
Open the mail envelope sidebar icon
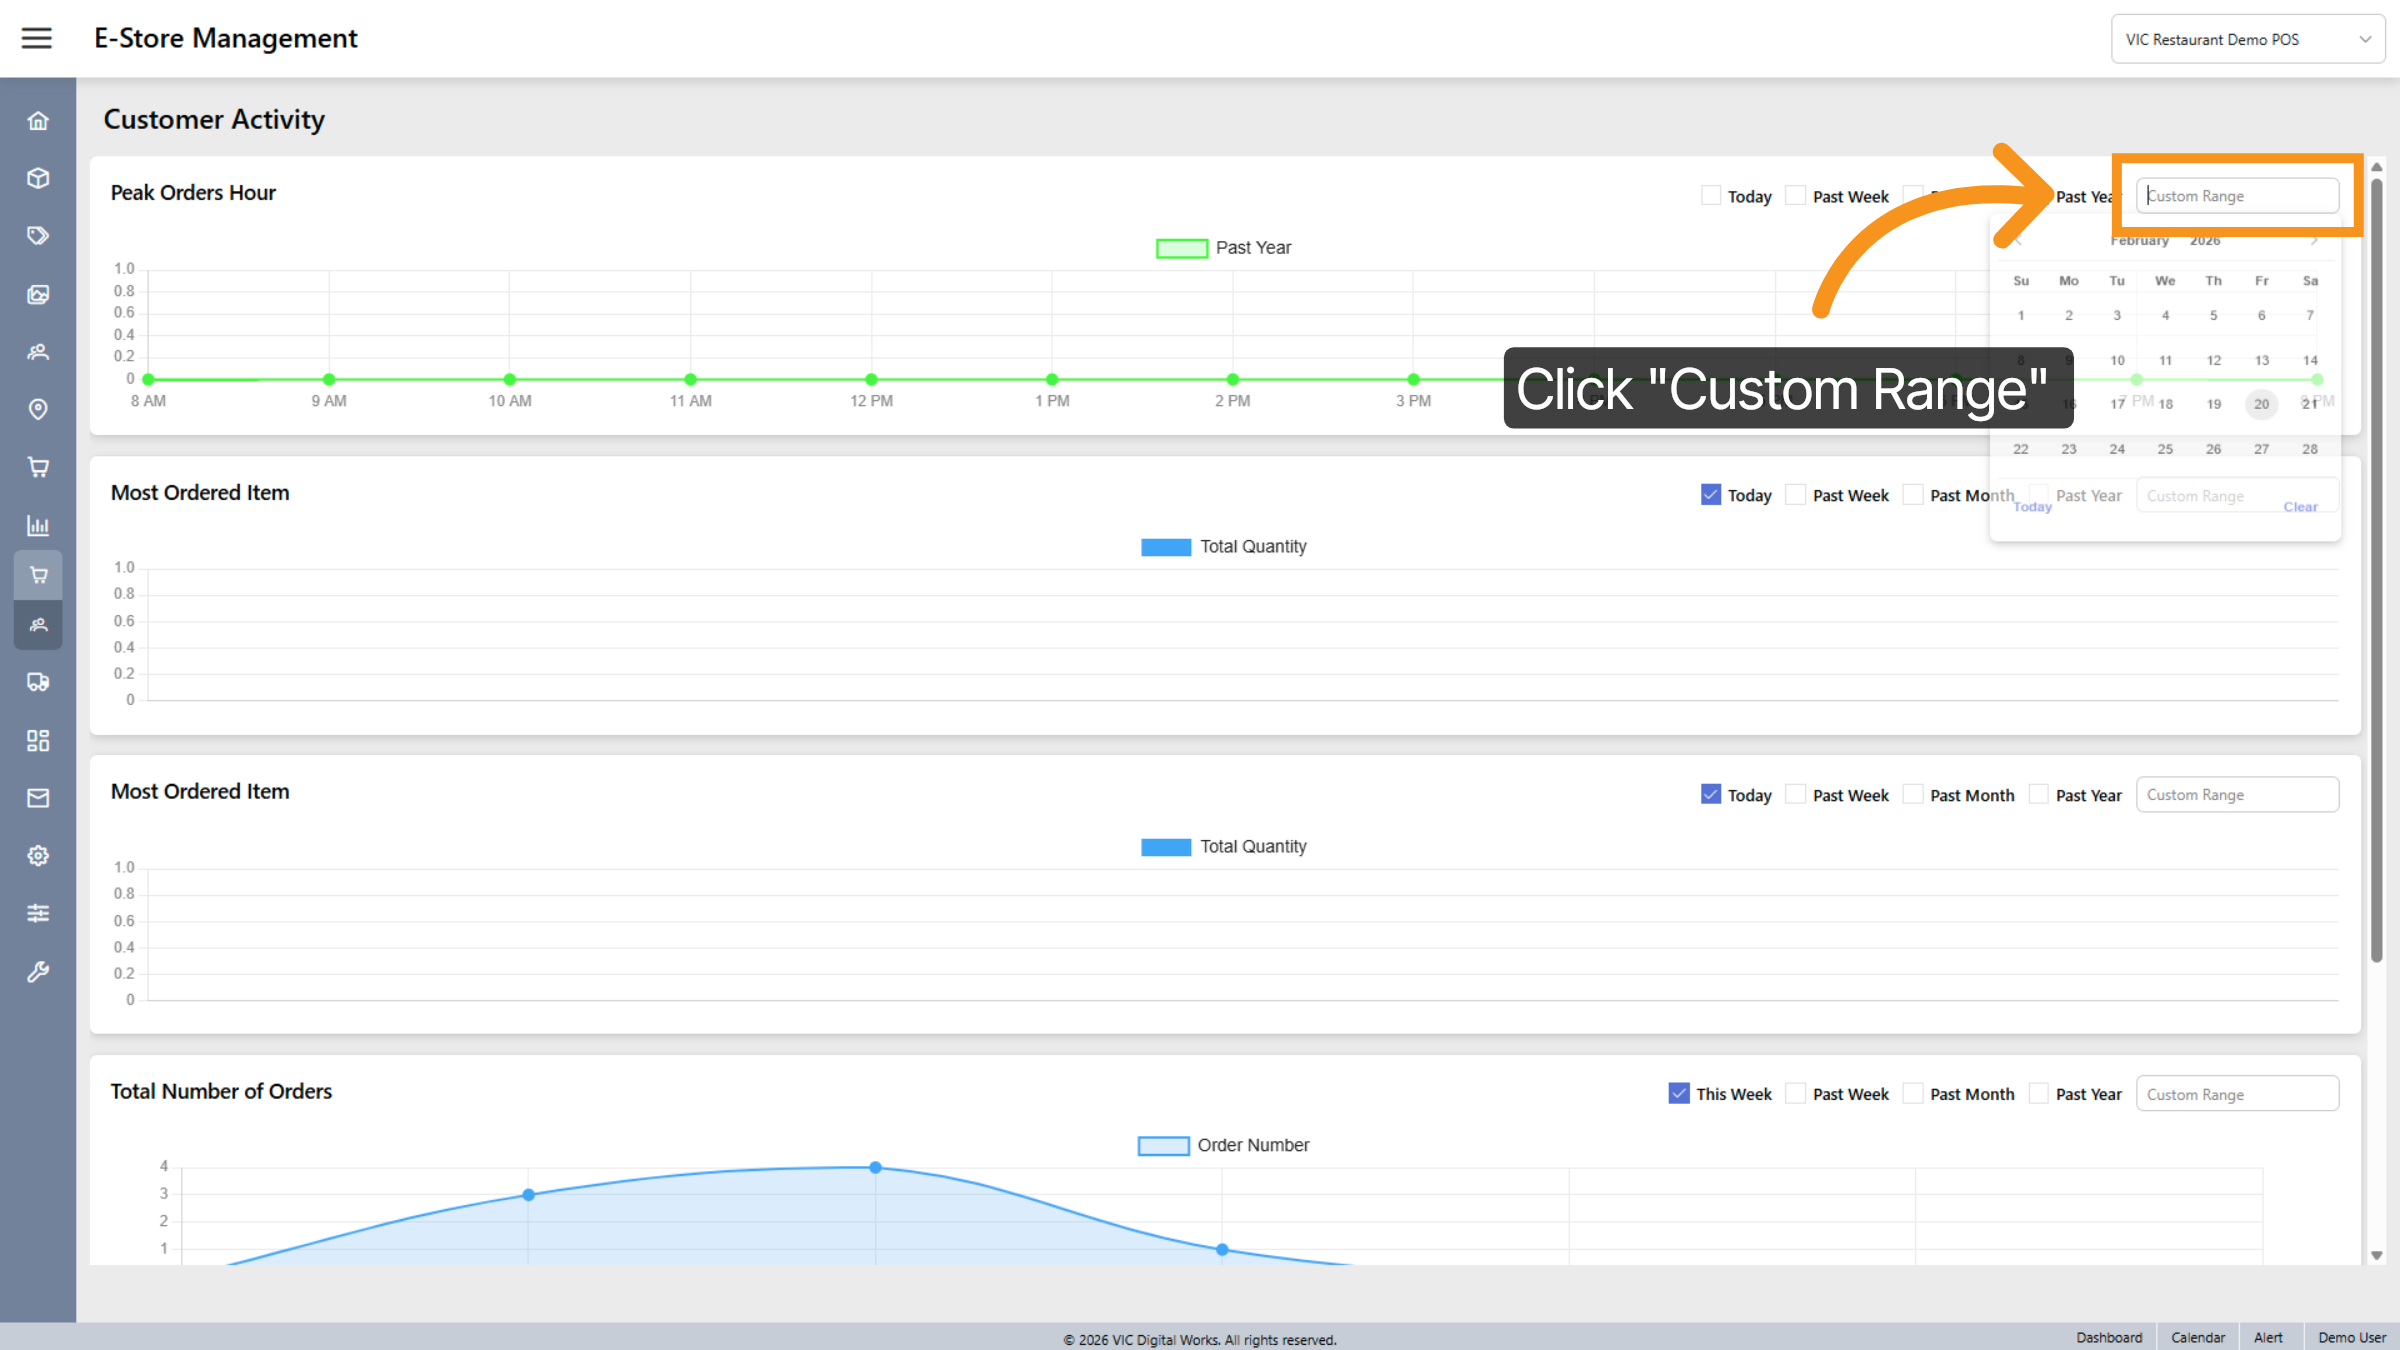tap(38, 798)
